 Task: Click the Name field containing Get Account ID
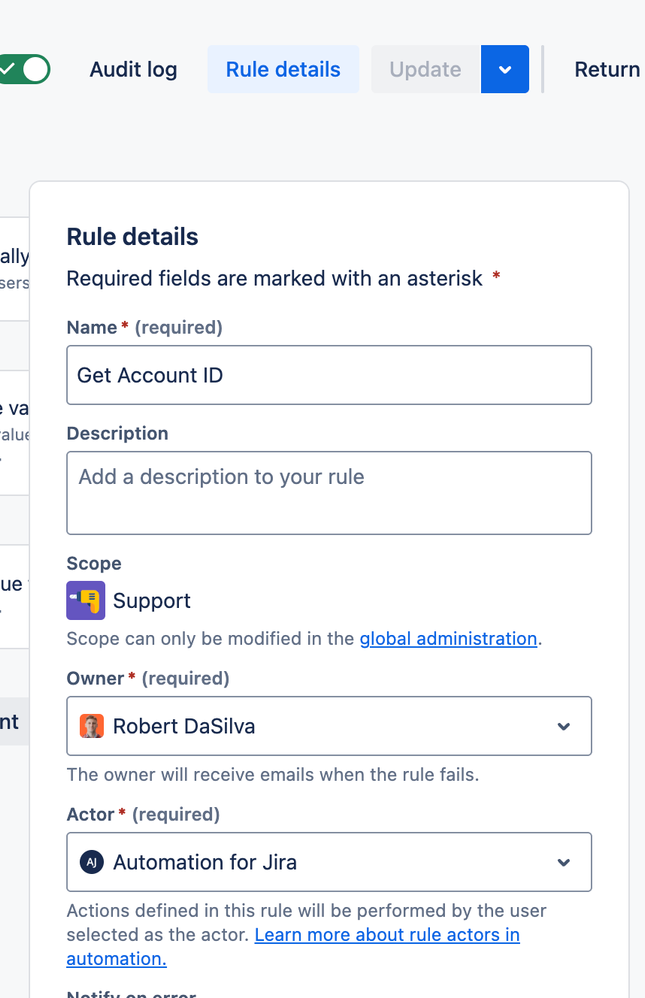(x=329, y=375)
